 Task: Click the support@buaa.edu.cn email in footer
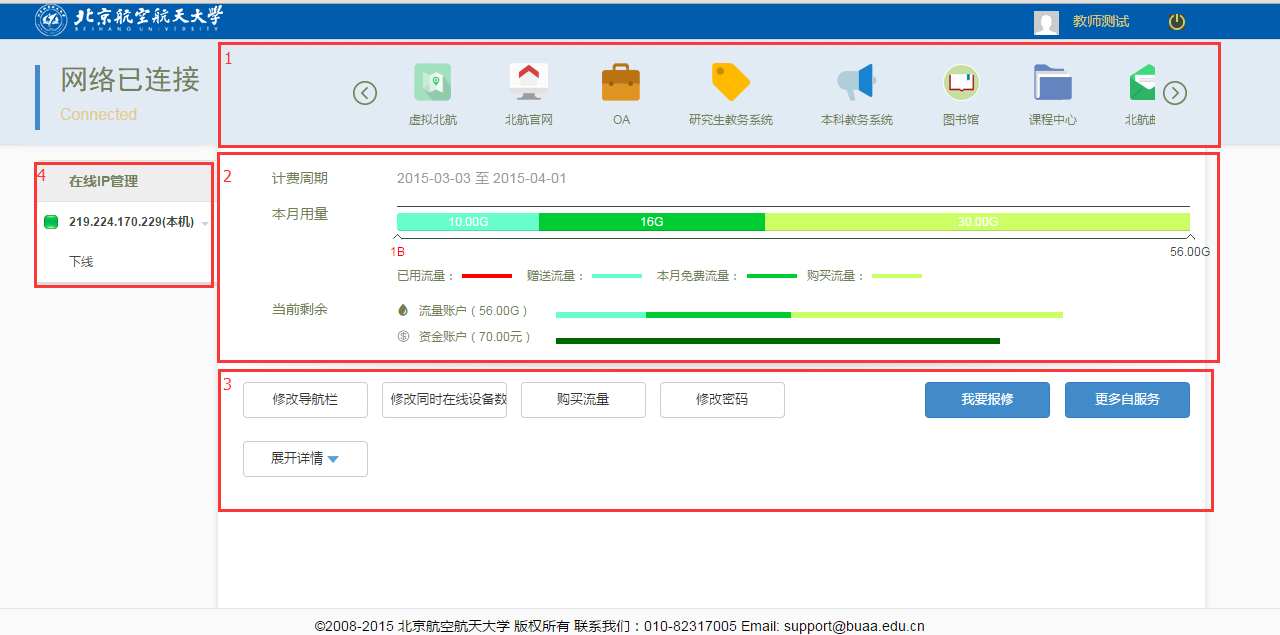pyautogui.click(x=854, y=627)
